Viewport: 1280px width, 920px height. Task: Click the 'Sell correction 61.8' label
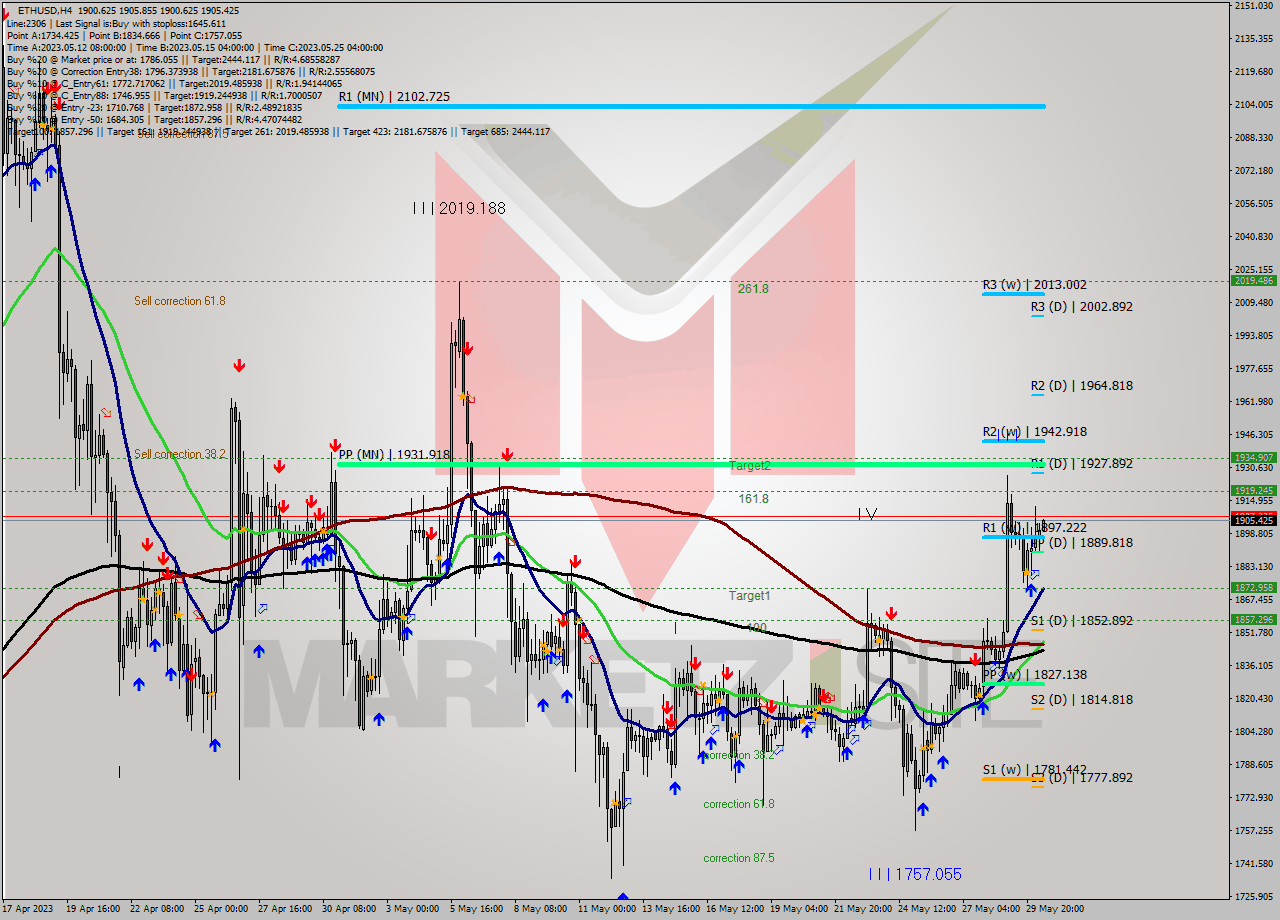(180, 300)
